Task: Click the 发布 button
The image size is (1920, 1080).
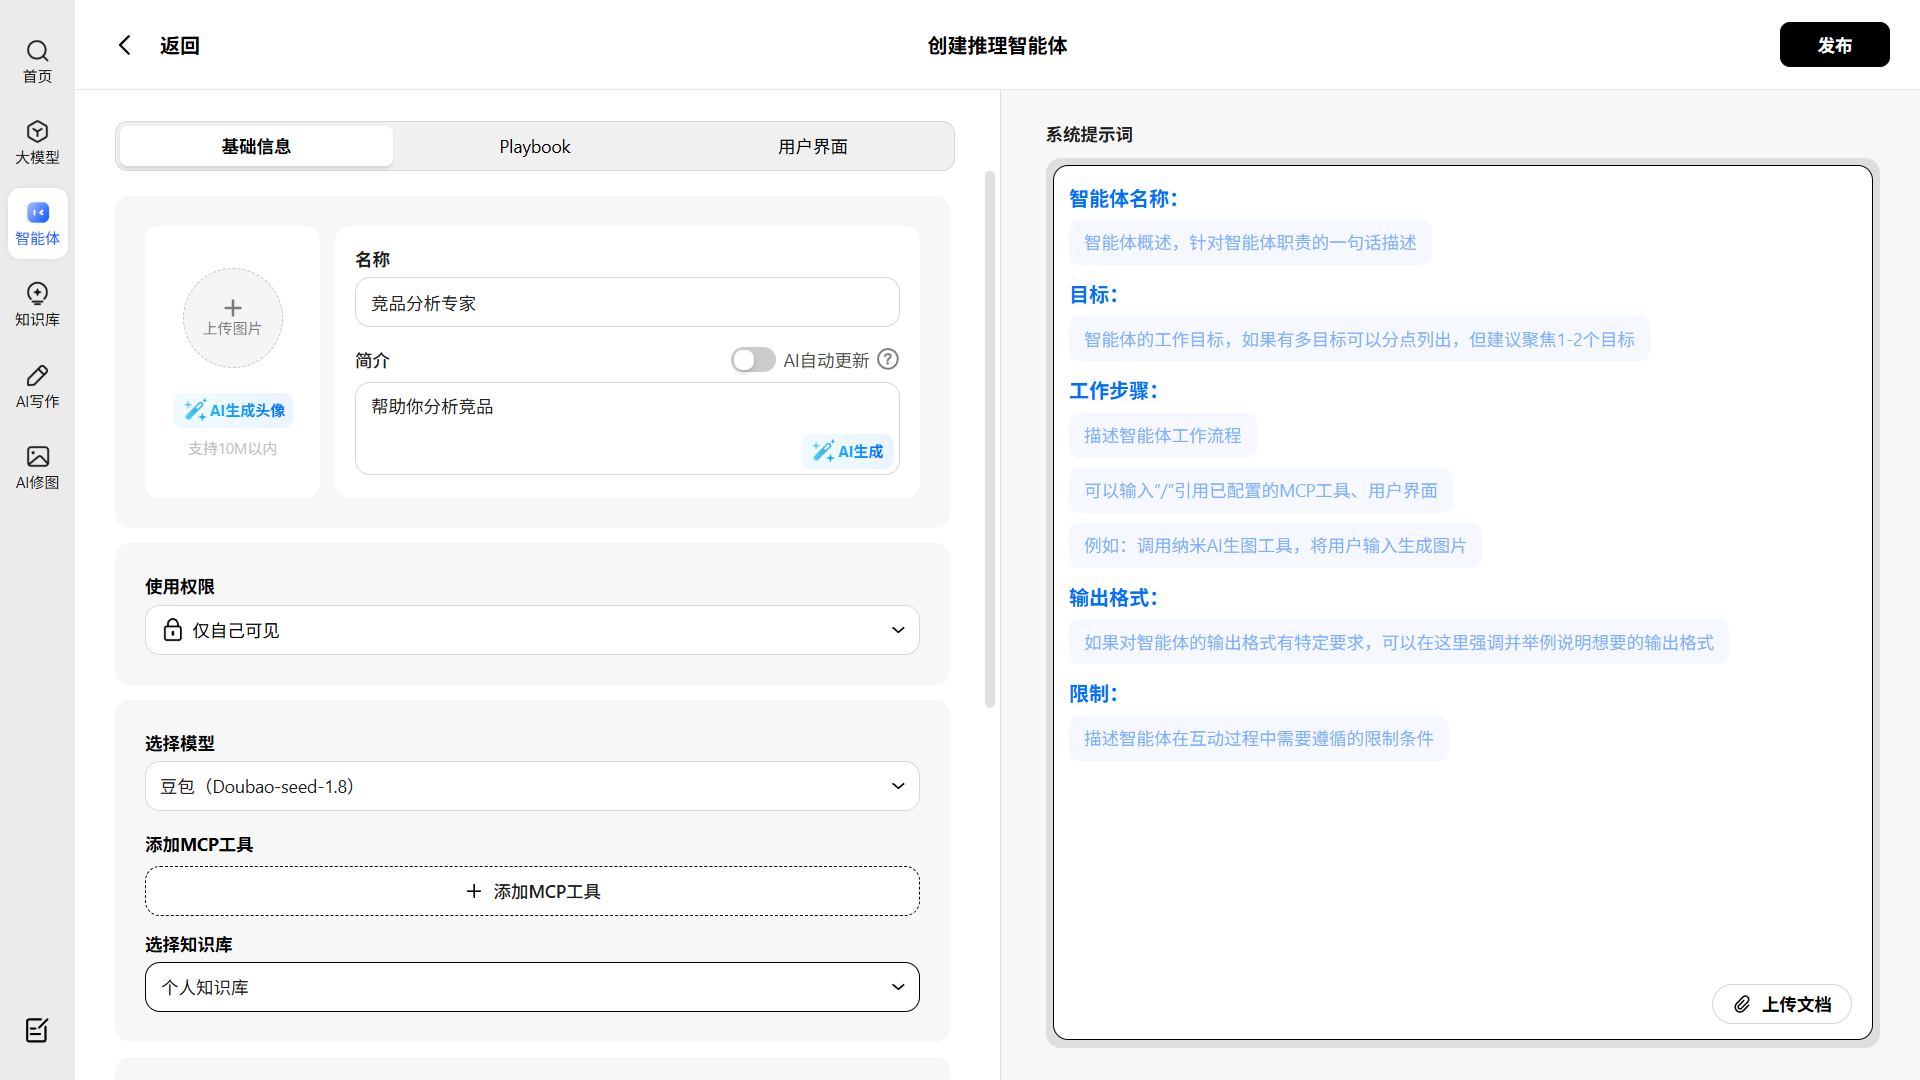Action: pyautogui.click(x=1834, y=45)
